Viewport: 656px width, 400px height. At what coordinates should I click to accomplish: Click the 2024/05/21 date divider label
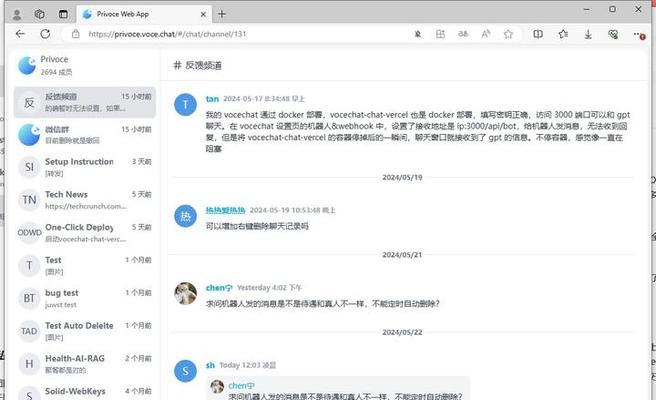point(402,255)
